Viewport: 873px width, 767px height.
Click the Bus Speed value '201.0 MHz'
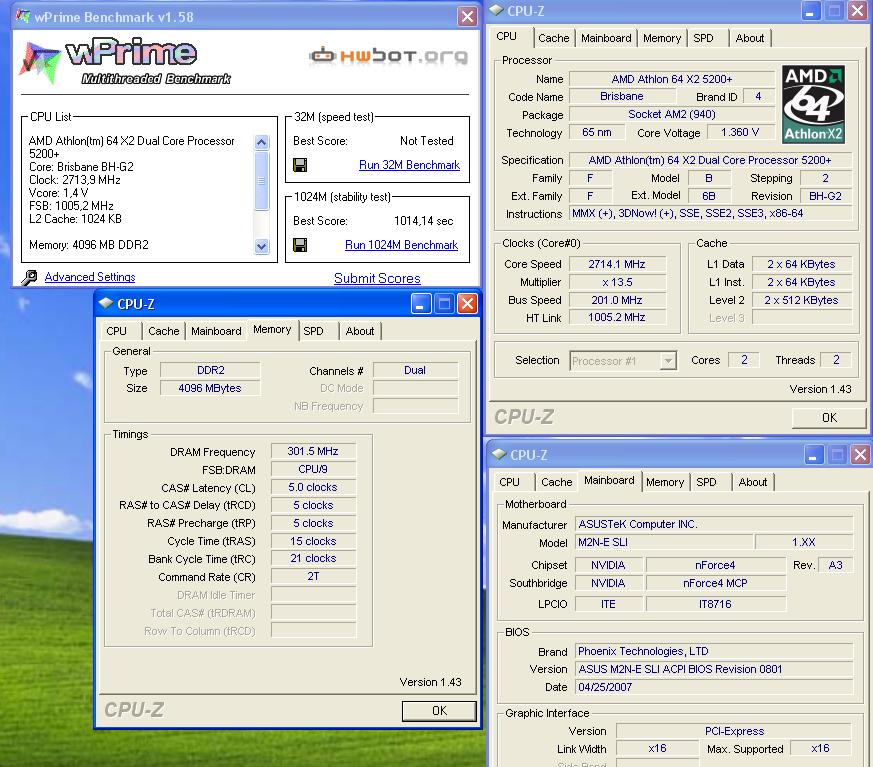617,300
